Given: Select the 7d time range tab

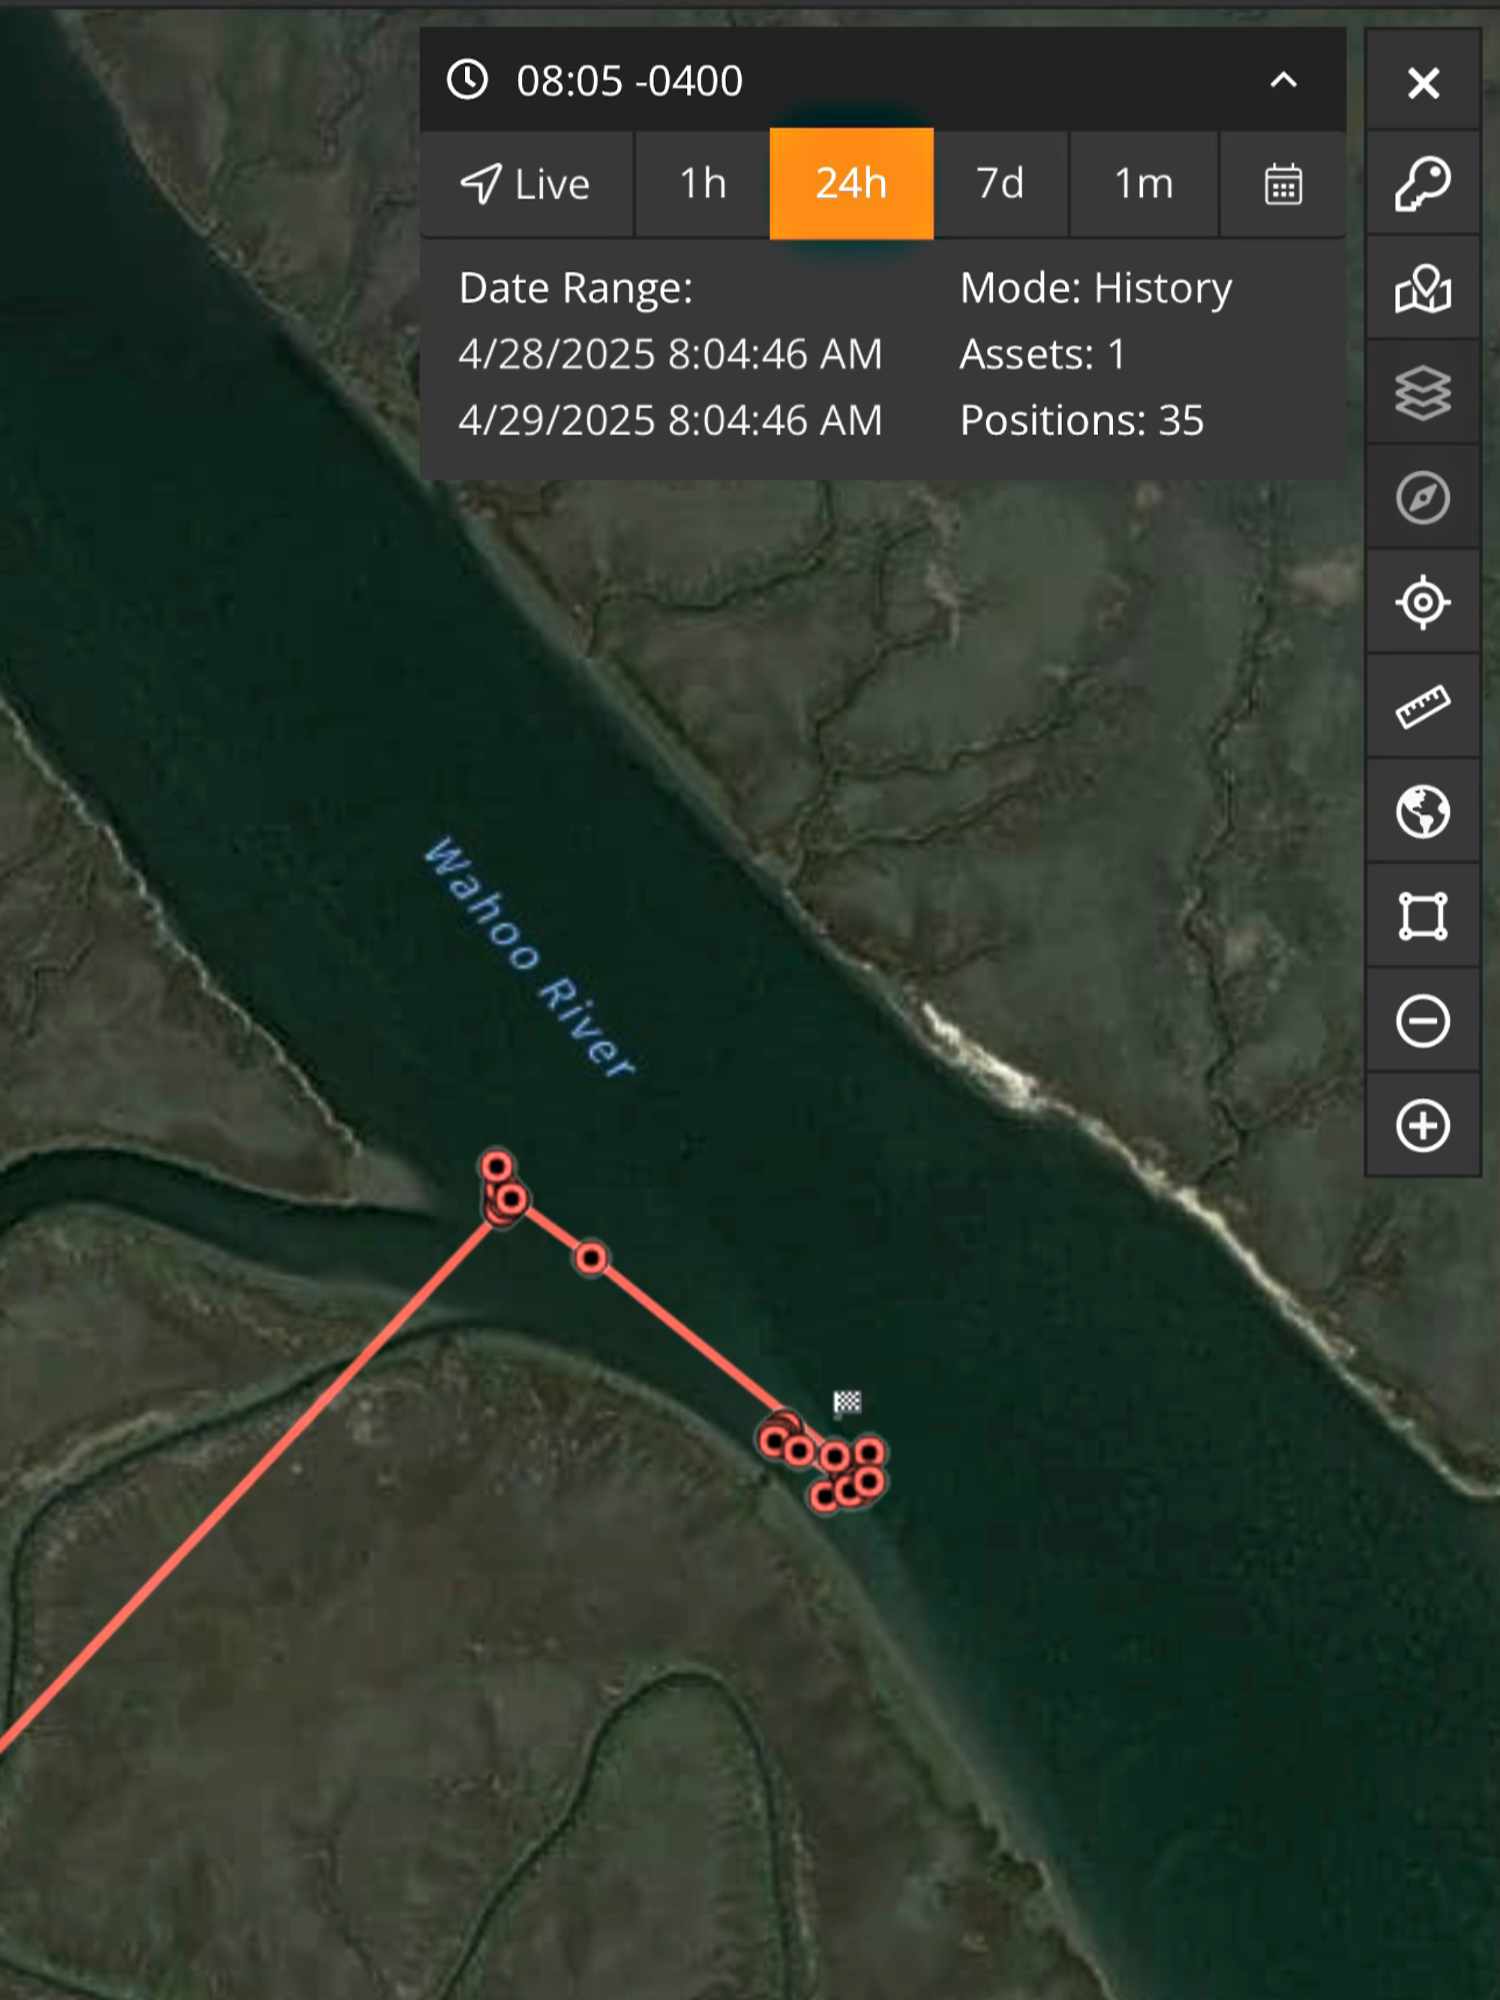Looking at the screenshot, I should pos(1000,184).
